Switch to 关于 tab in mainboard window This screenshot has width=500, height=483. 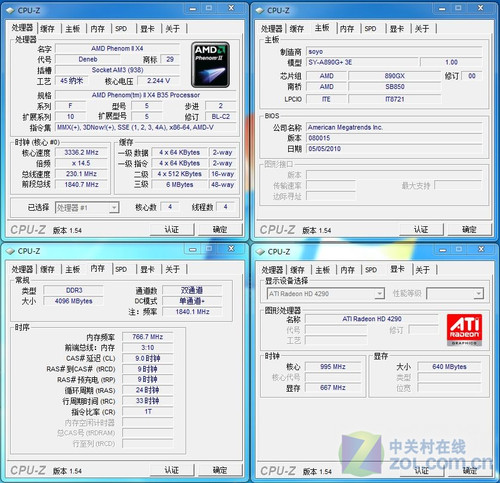[x=422, y=29]
